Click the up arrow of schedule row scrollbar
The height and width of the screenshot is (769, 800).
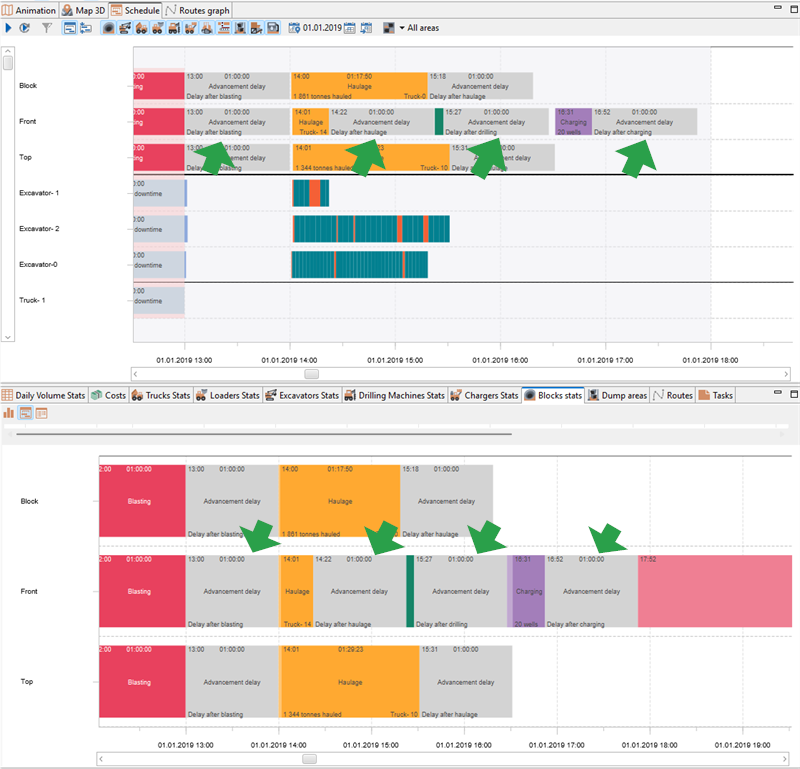(x=8, y=51)
